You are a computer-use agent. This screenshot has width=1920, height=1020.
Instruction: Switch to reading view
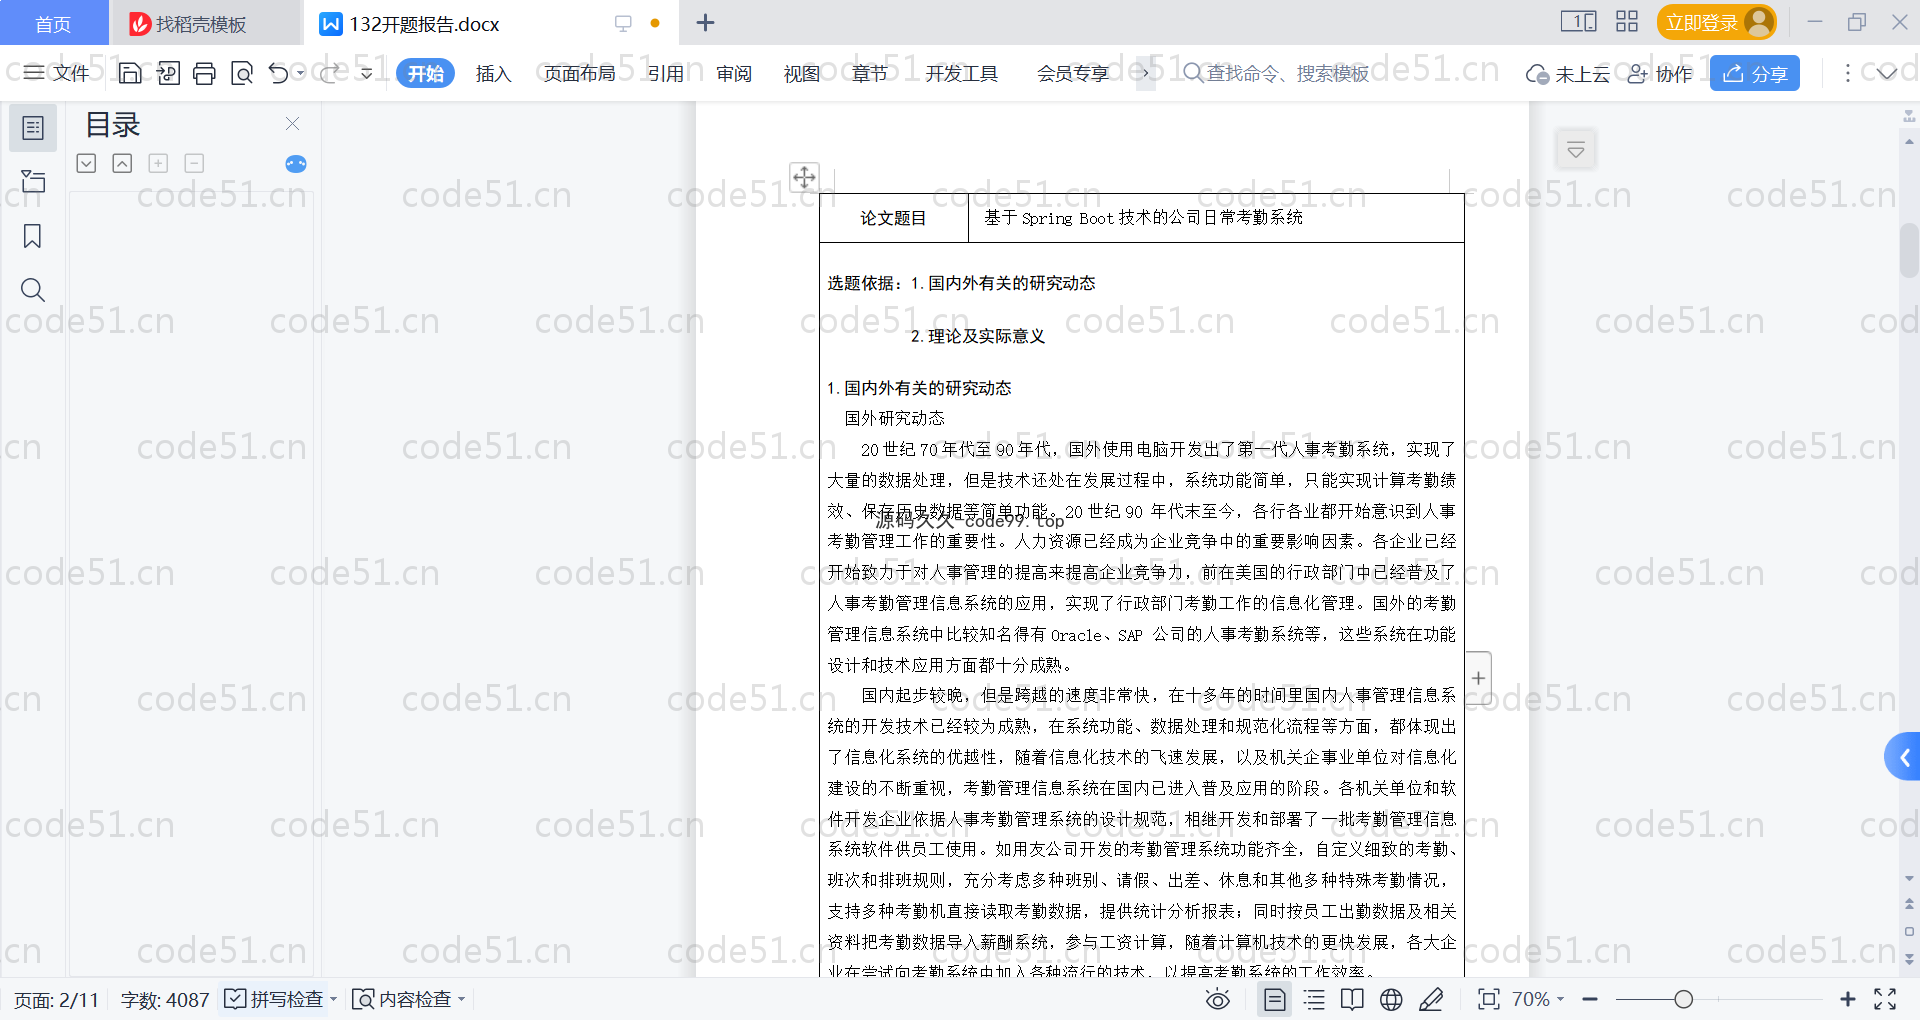[x=1352, y=999]
